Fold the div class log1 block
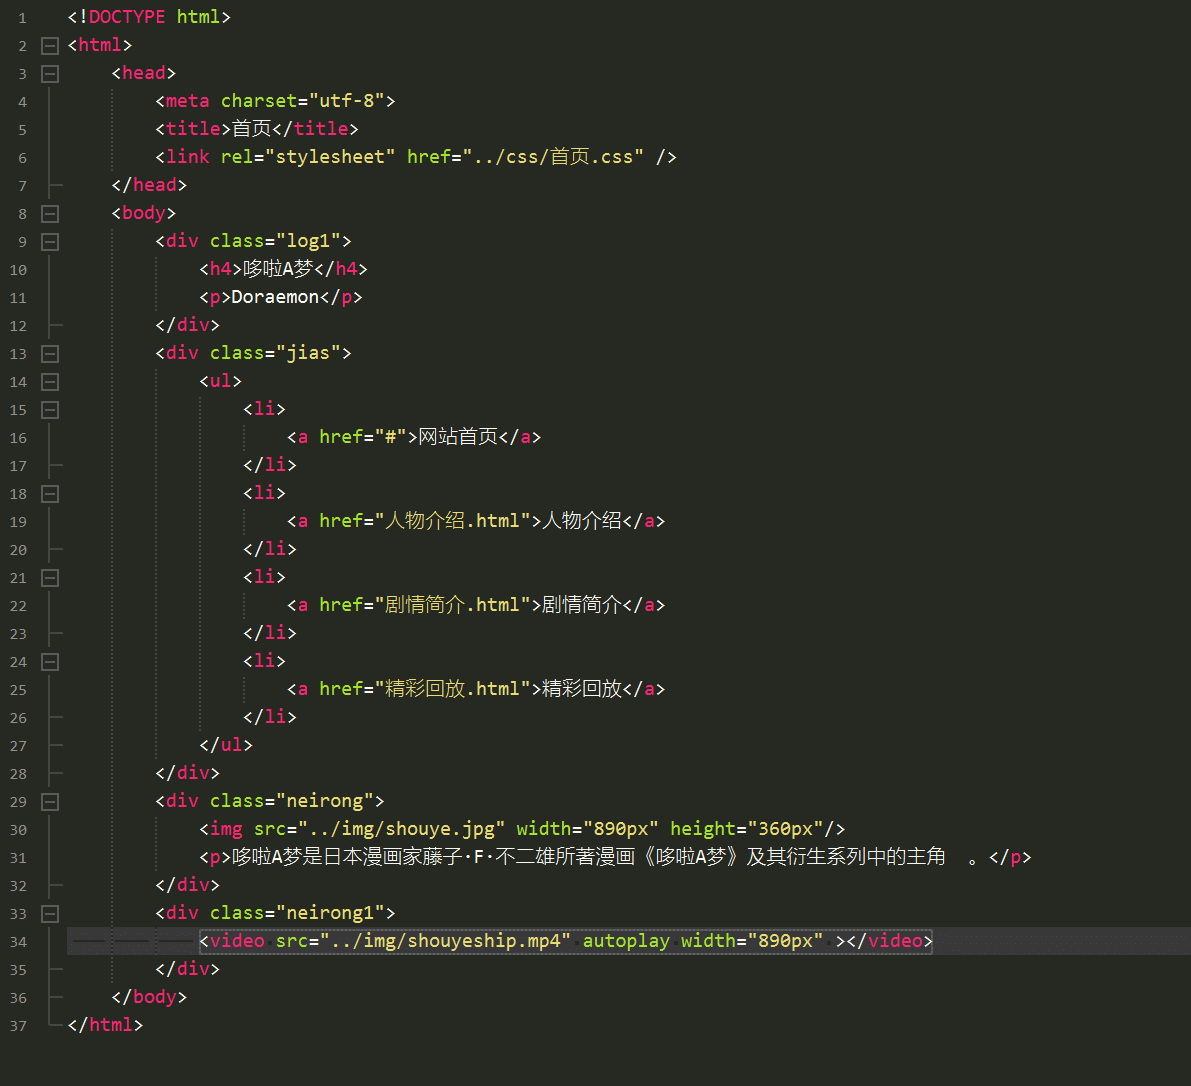 coord(50,241)
